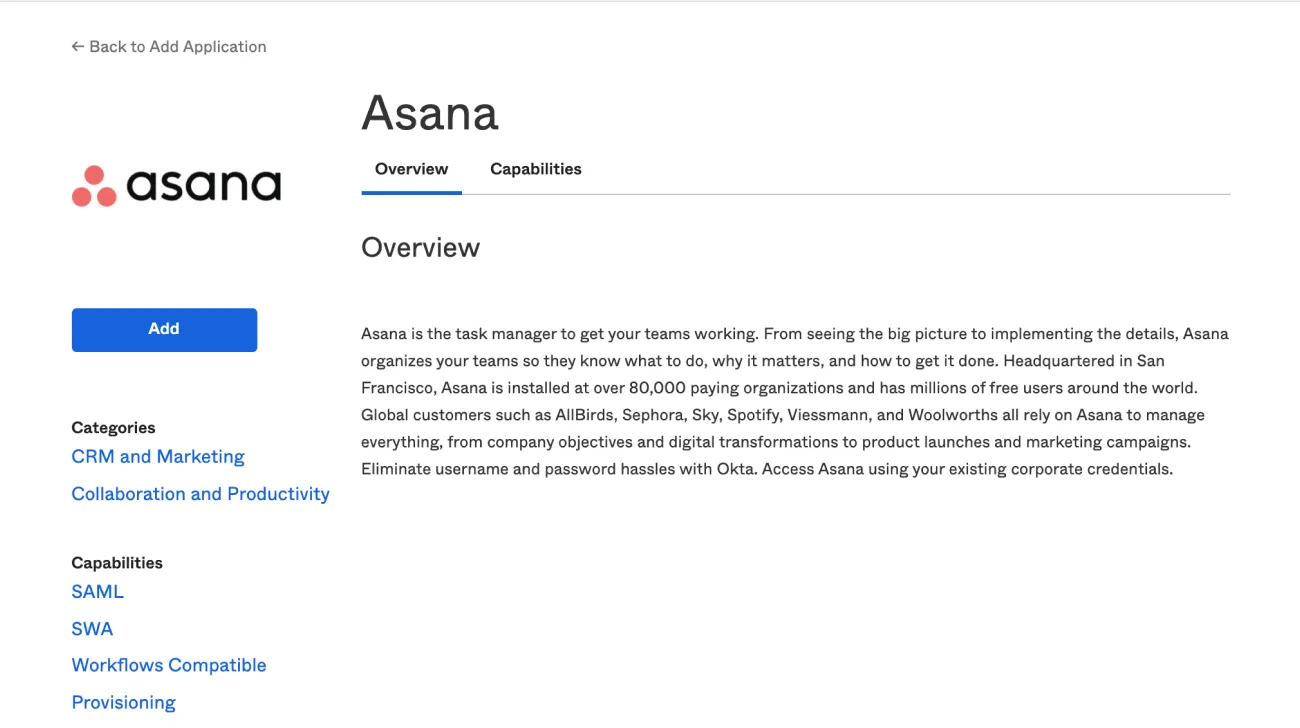Click the back arrow icon
The width and height of the screenshot is (1300, 728).
[x=77, y=46]
